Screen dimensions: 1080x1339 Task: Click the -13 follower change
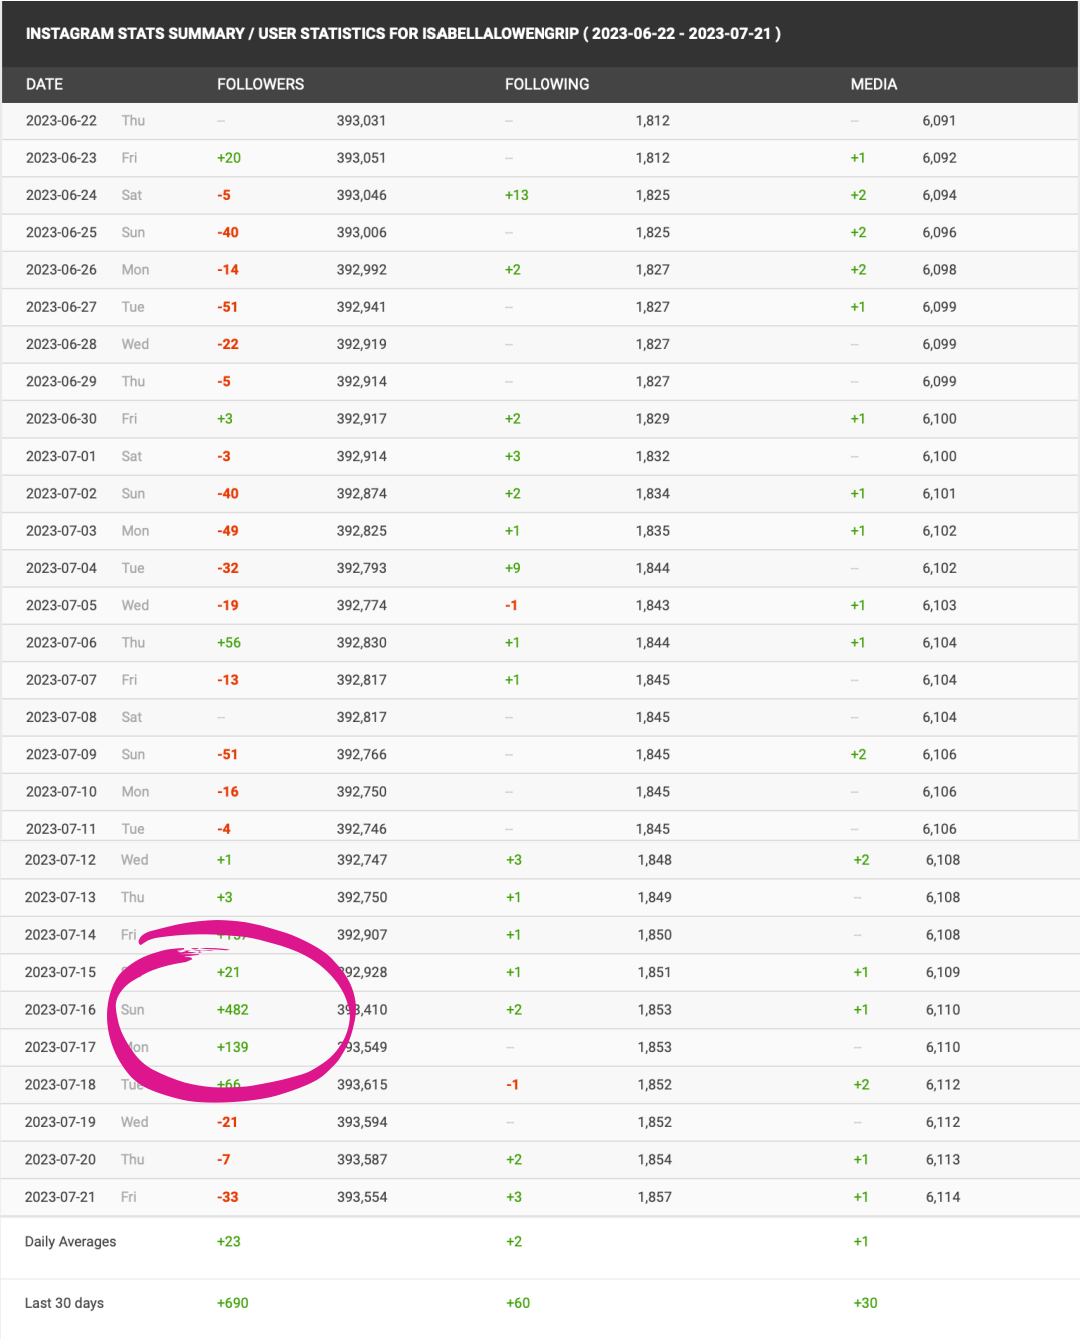[x=228, y=680]
